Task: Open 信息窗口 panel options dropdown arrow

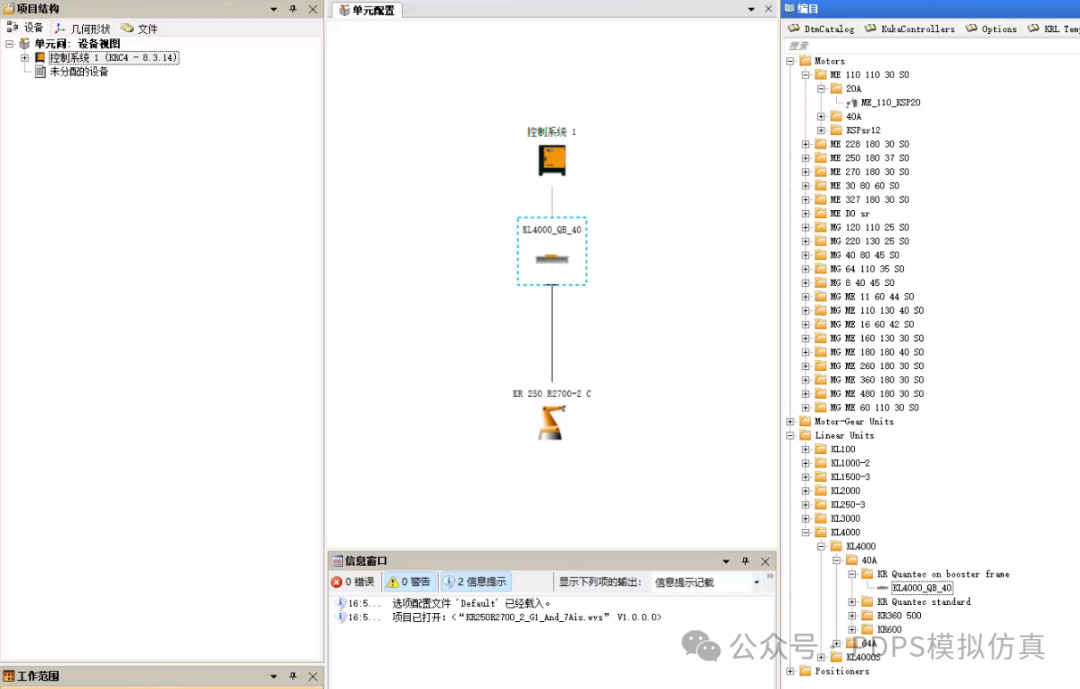Action: click(x=726, y=562)
